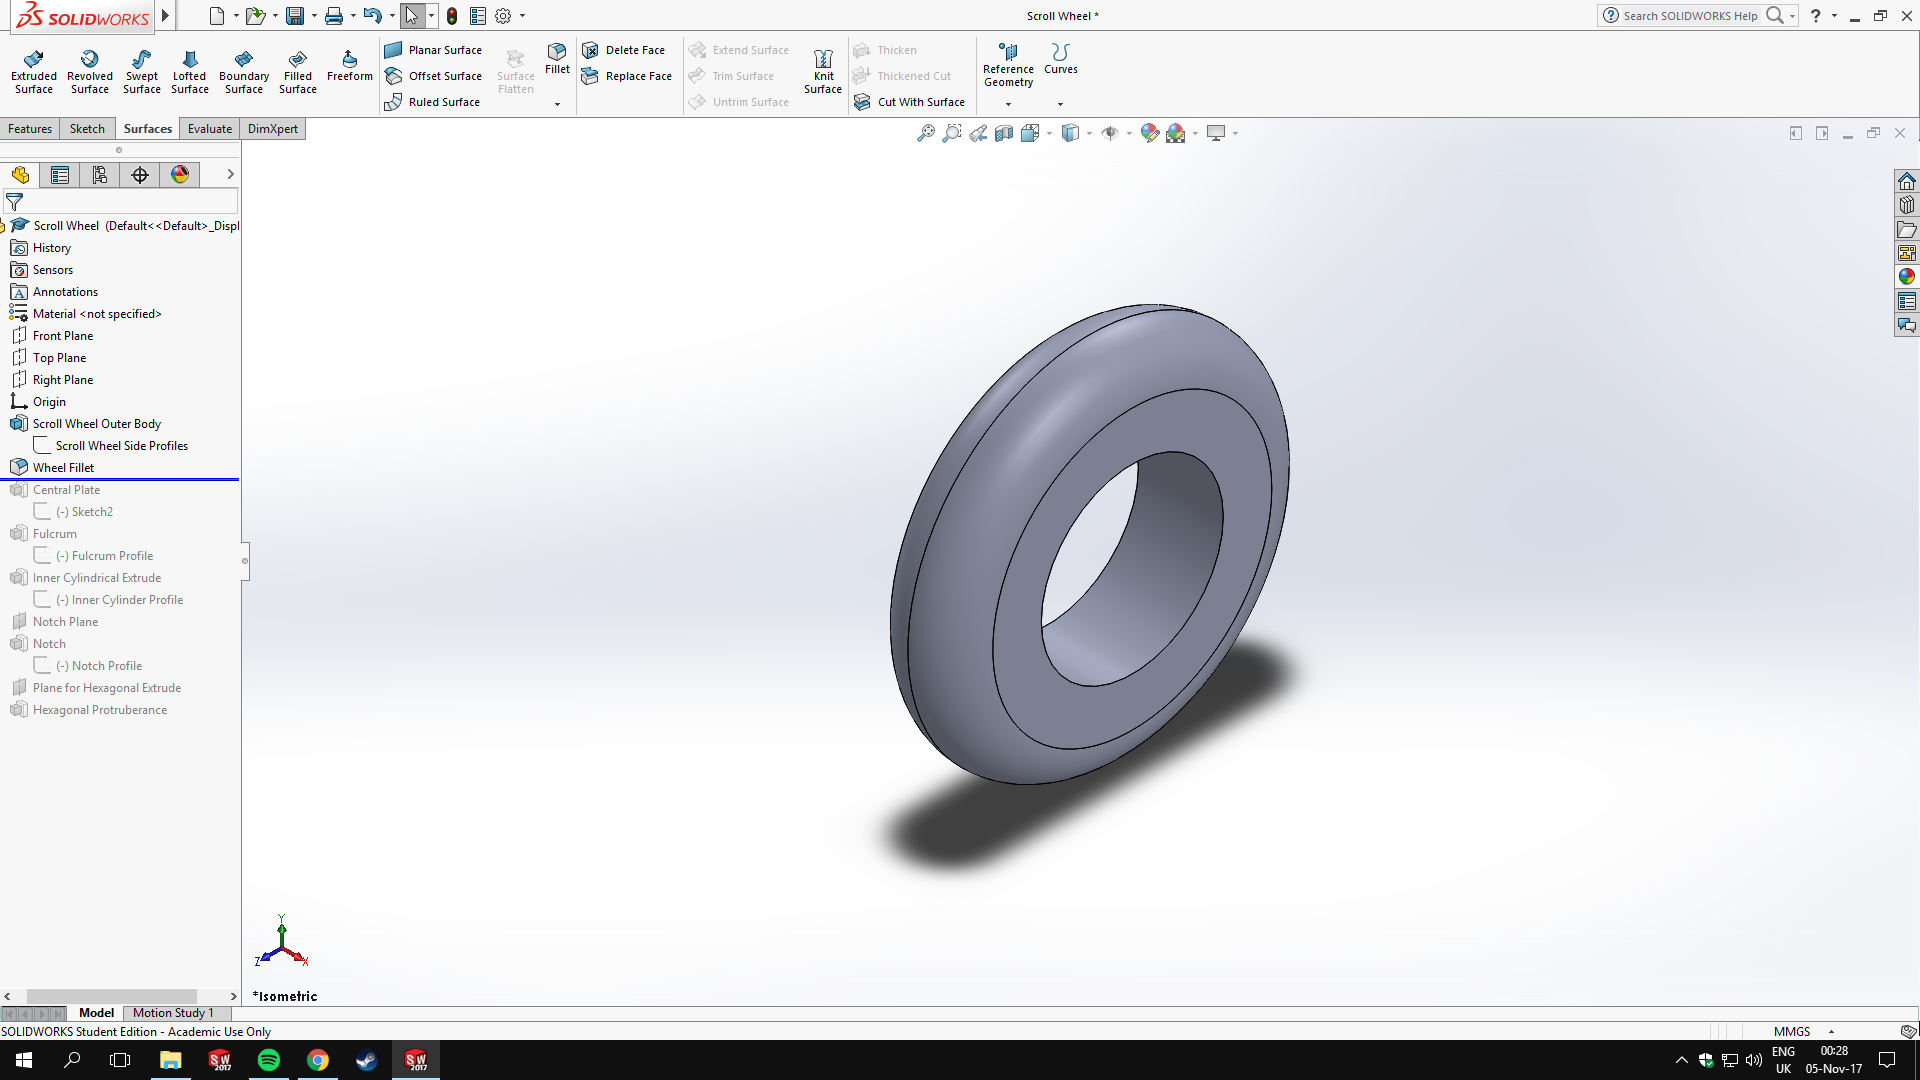The height and width of the screenshot is (1080, 1920).
Task: Open PropertyManager tab icon
Action: coord(60,175)
